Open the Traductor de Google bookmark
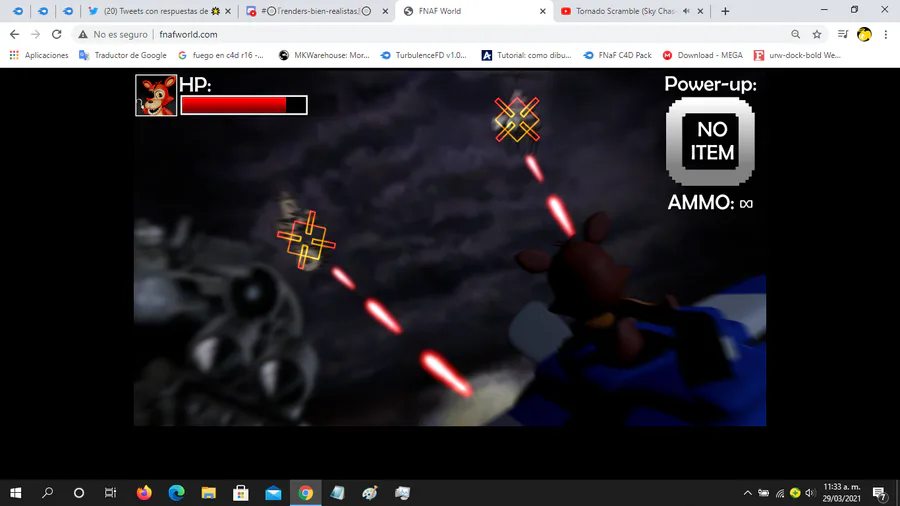900x506 pixels. (123, 55)
